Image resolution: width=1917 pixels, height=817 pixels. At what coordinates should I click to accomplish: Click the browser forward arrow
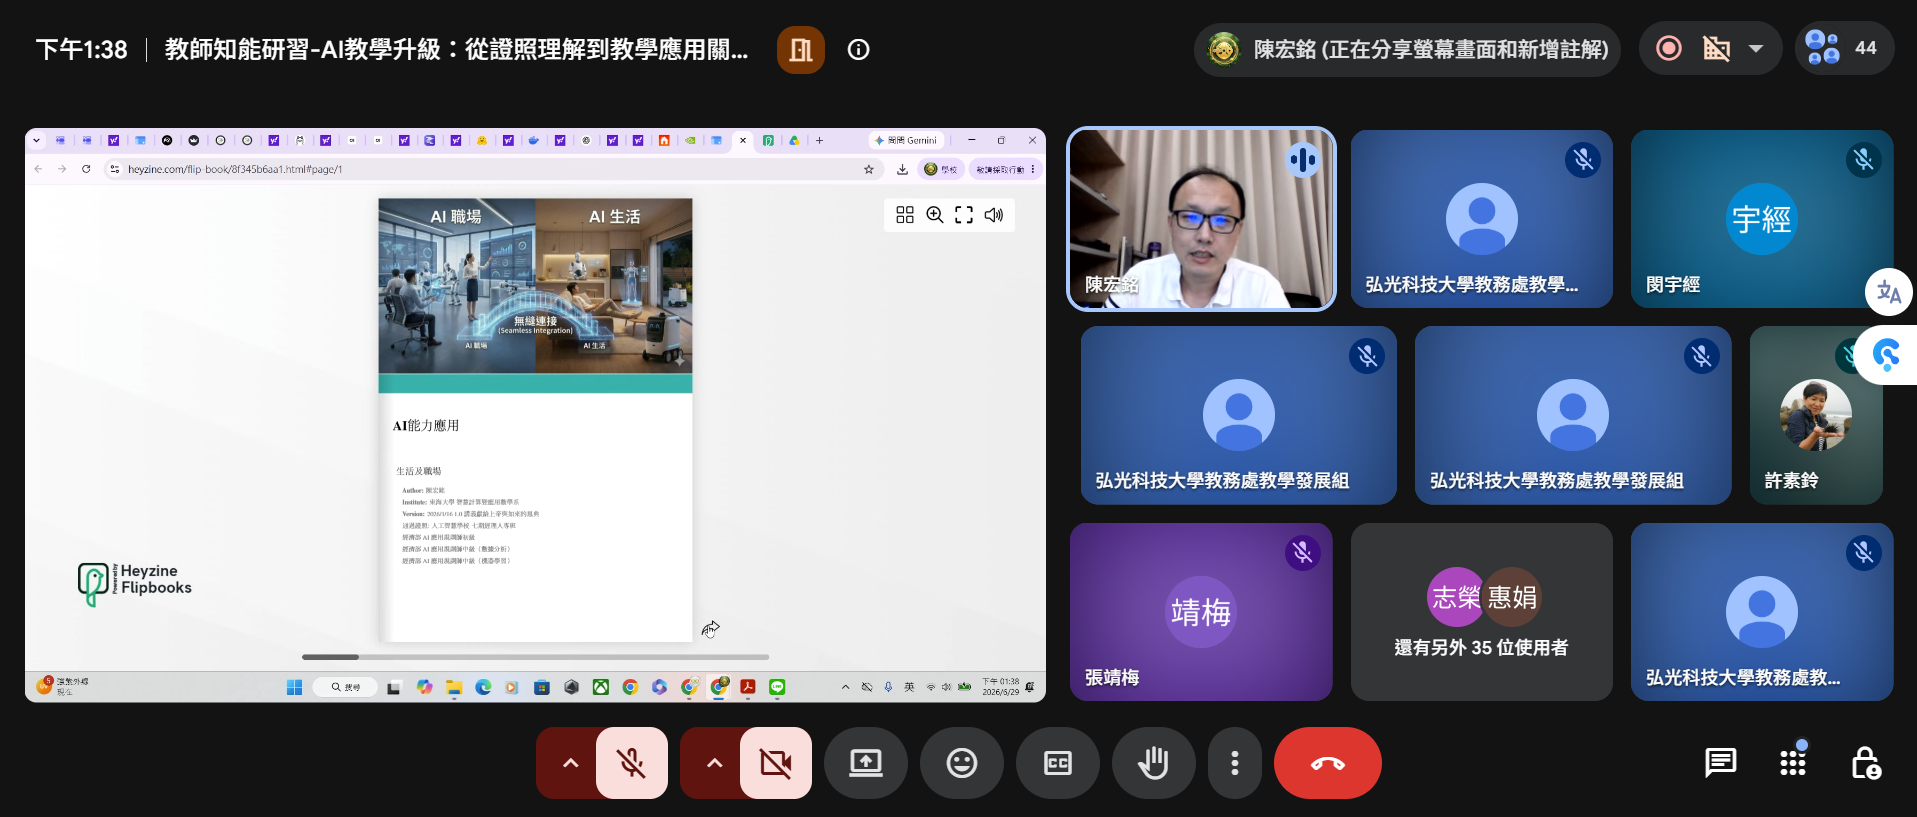pos(62,169)
